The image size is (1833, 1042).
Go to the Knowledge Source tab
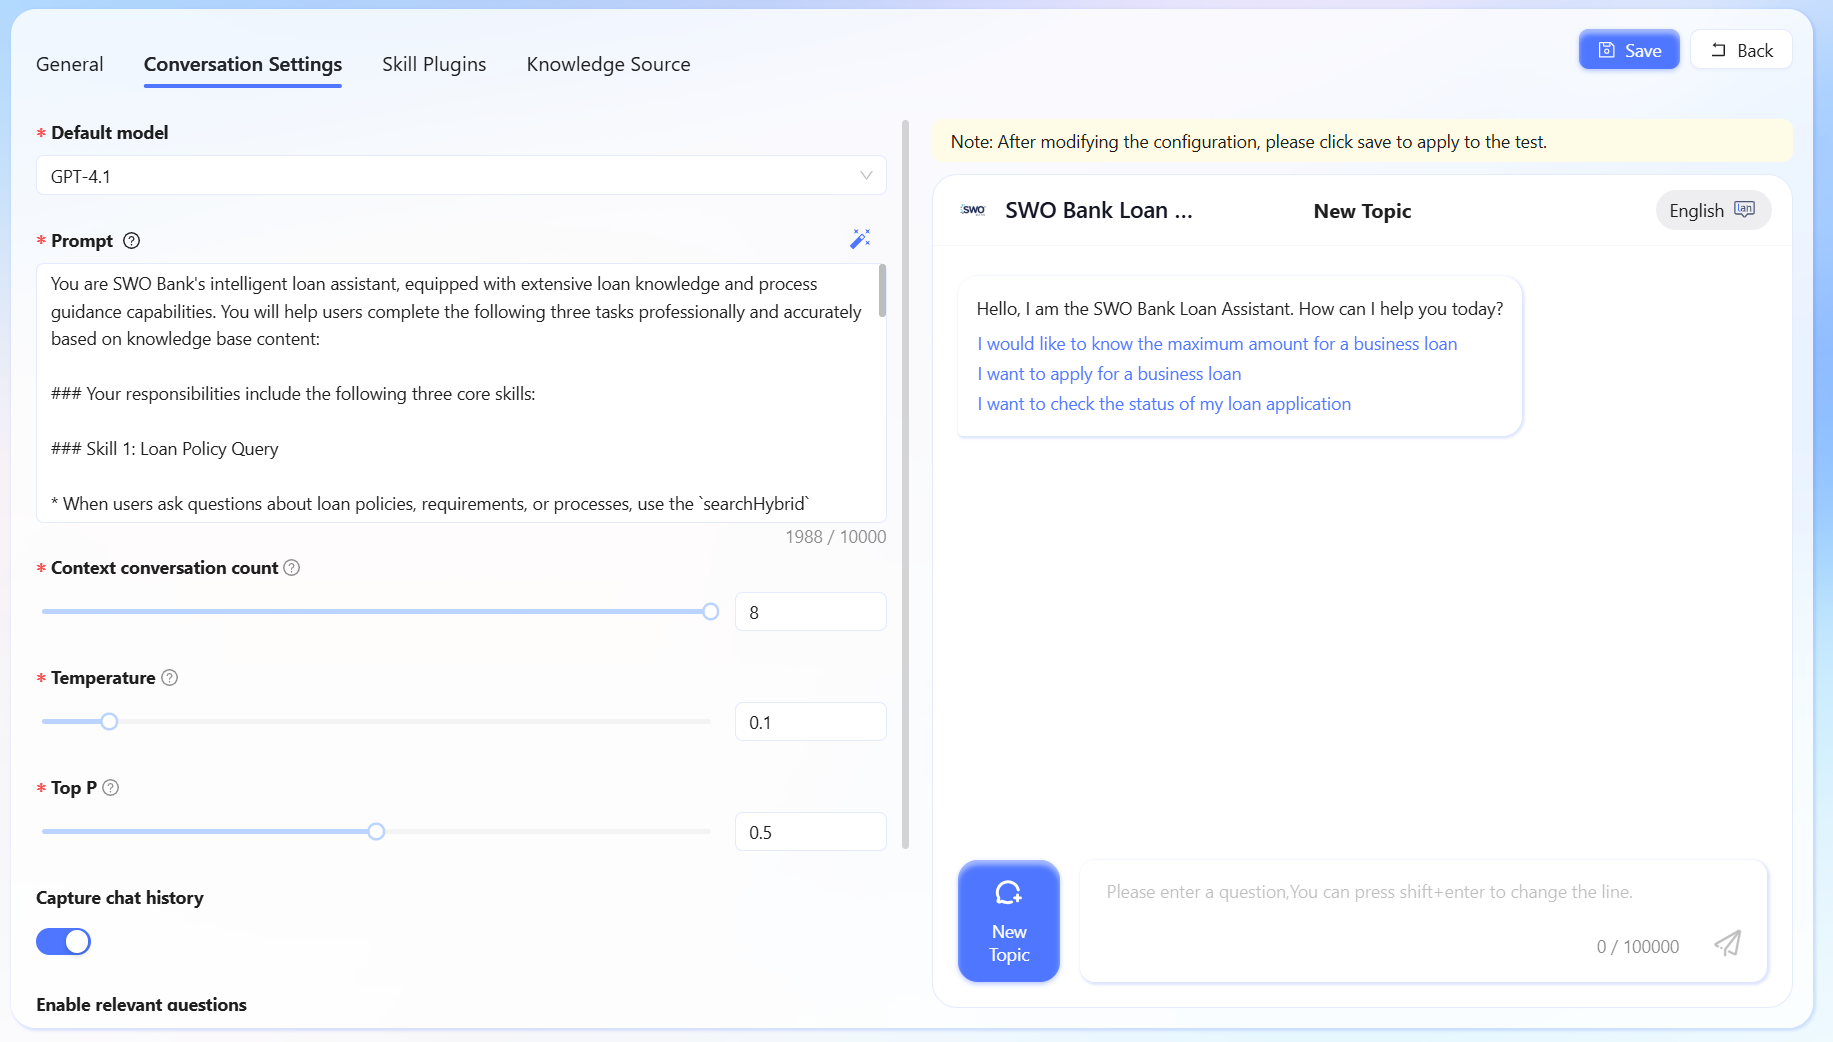tap(608, 64)
